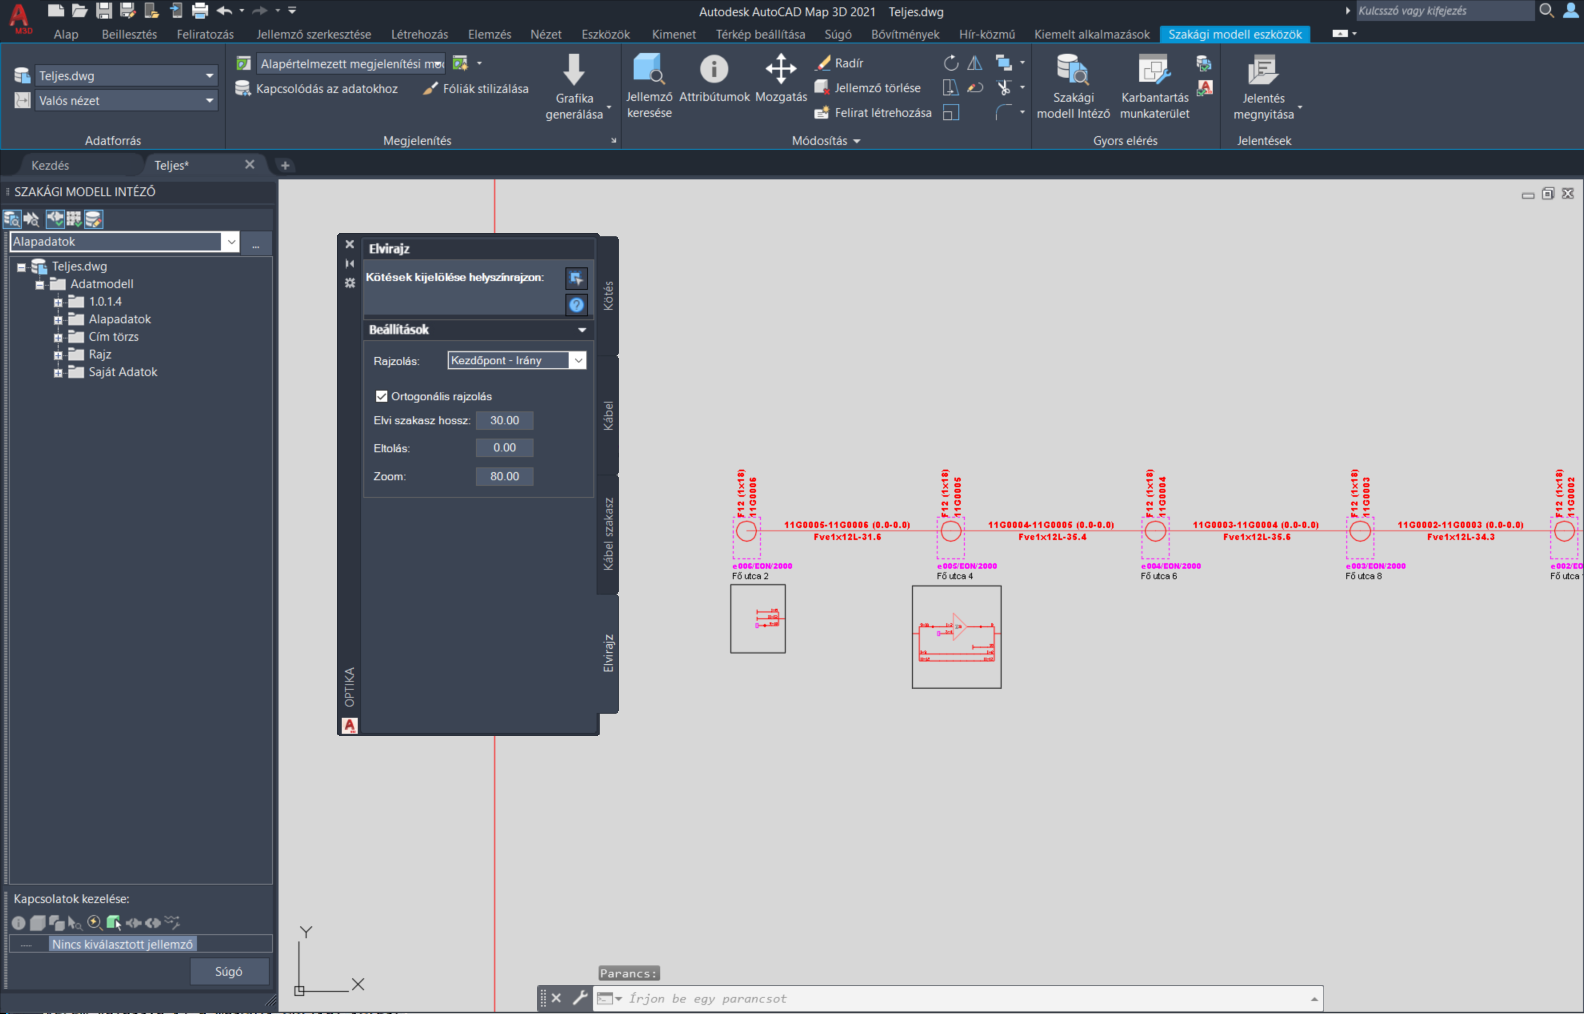The image size is (1584, 1014).
Task: Toggle the Ortogonális rajzolás checkbox
Action: (381, 396)
